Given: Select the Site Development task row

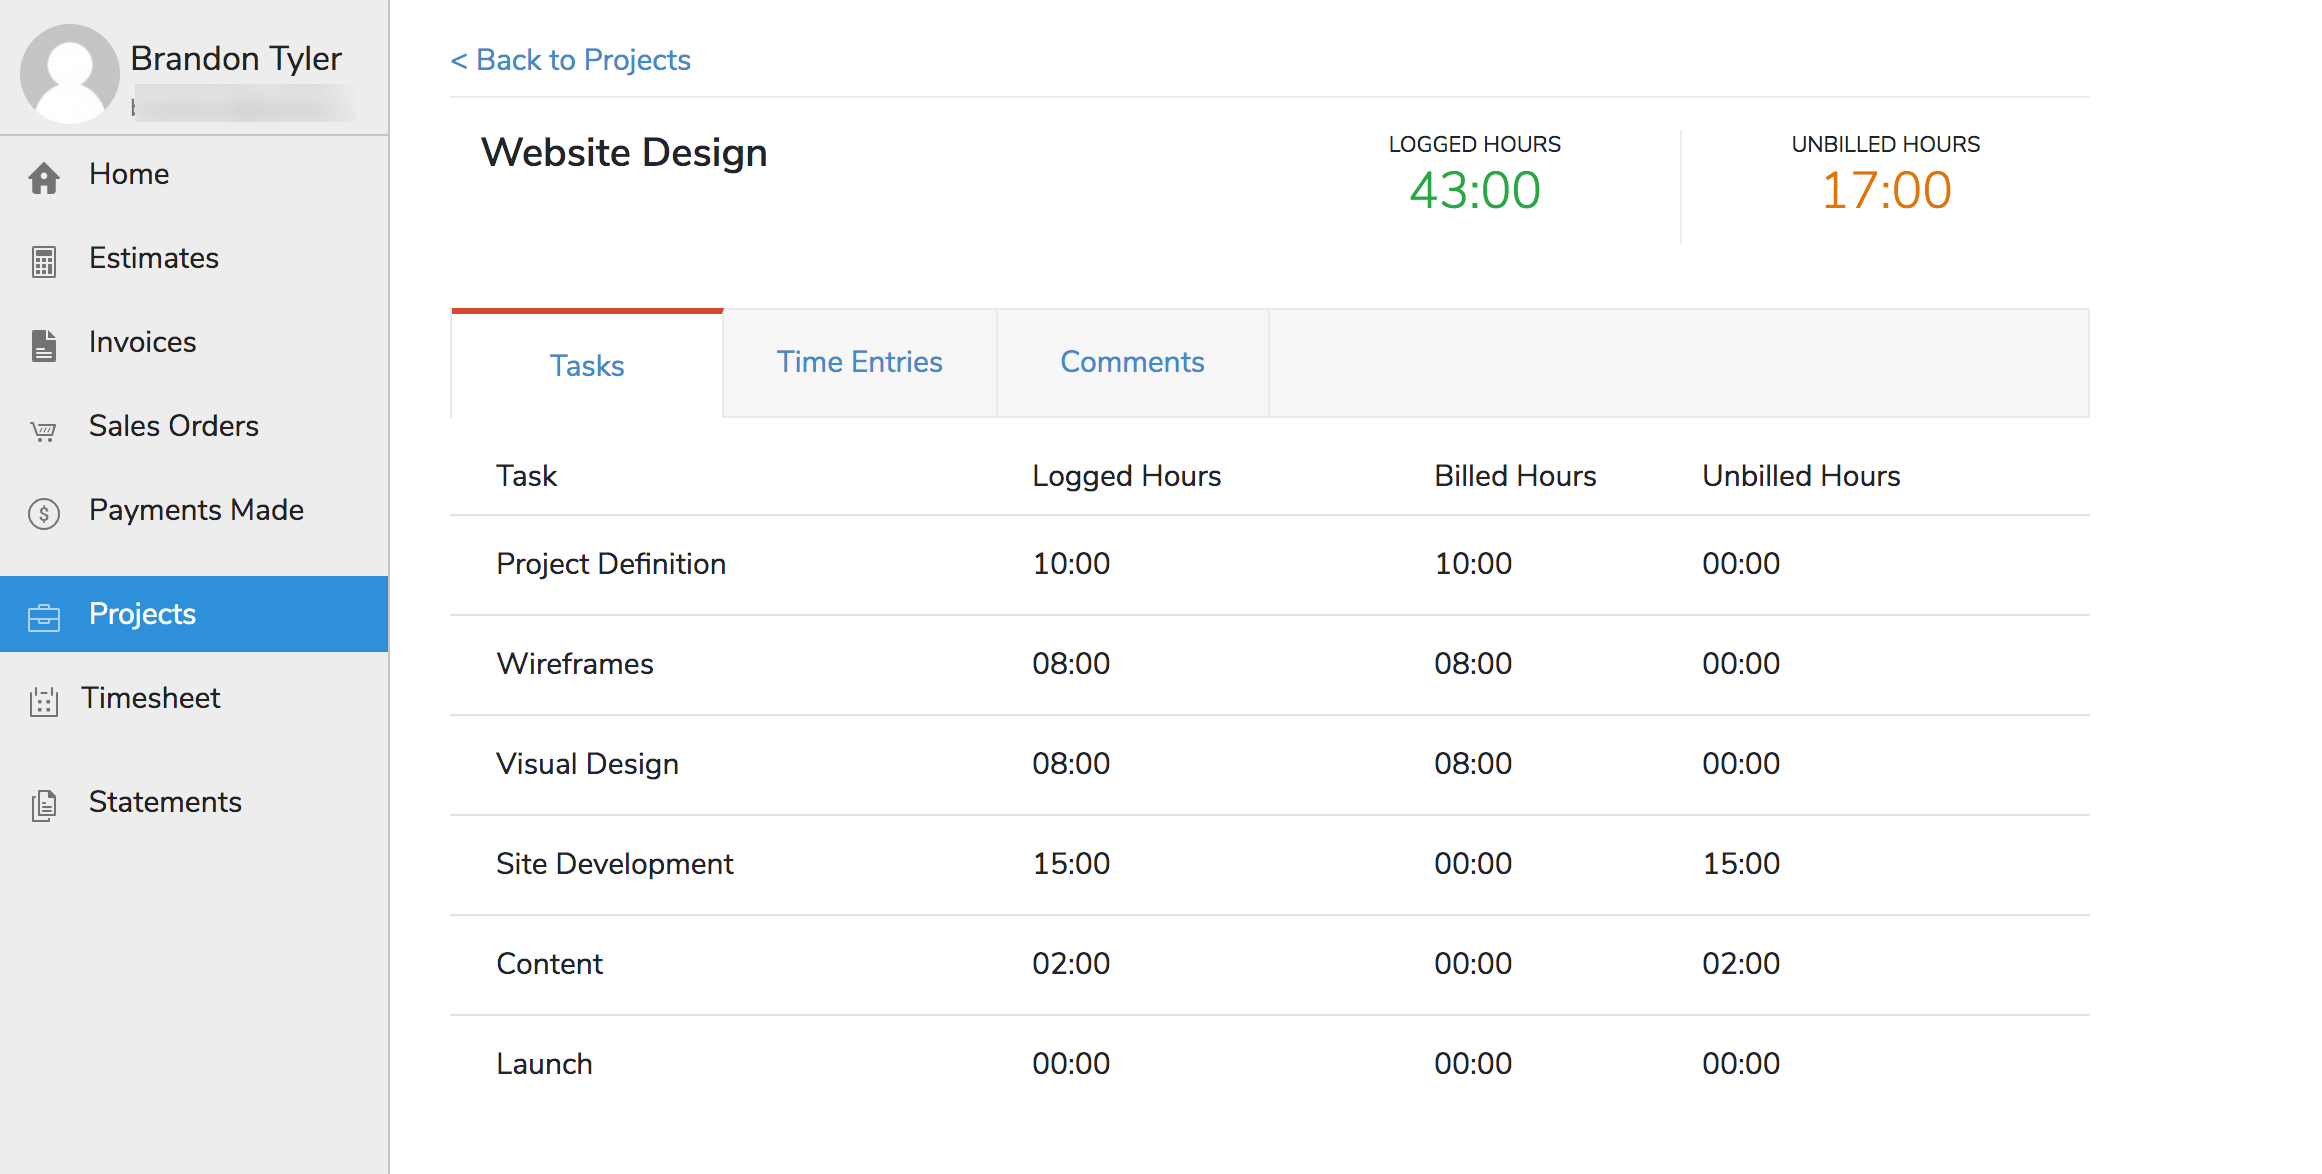Looking at the screenshot, I should 614,864.
